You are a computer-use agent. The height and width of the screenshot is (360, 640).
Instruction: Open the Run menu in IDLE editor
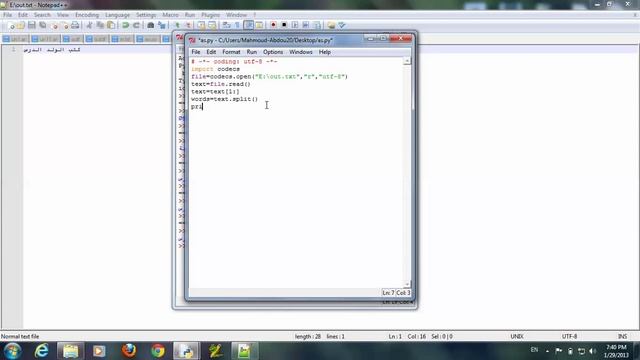[252, 52]
